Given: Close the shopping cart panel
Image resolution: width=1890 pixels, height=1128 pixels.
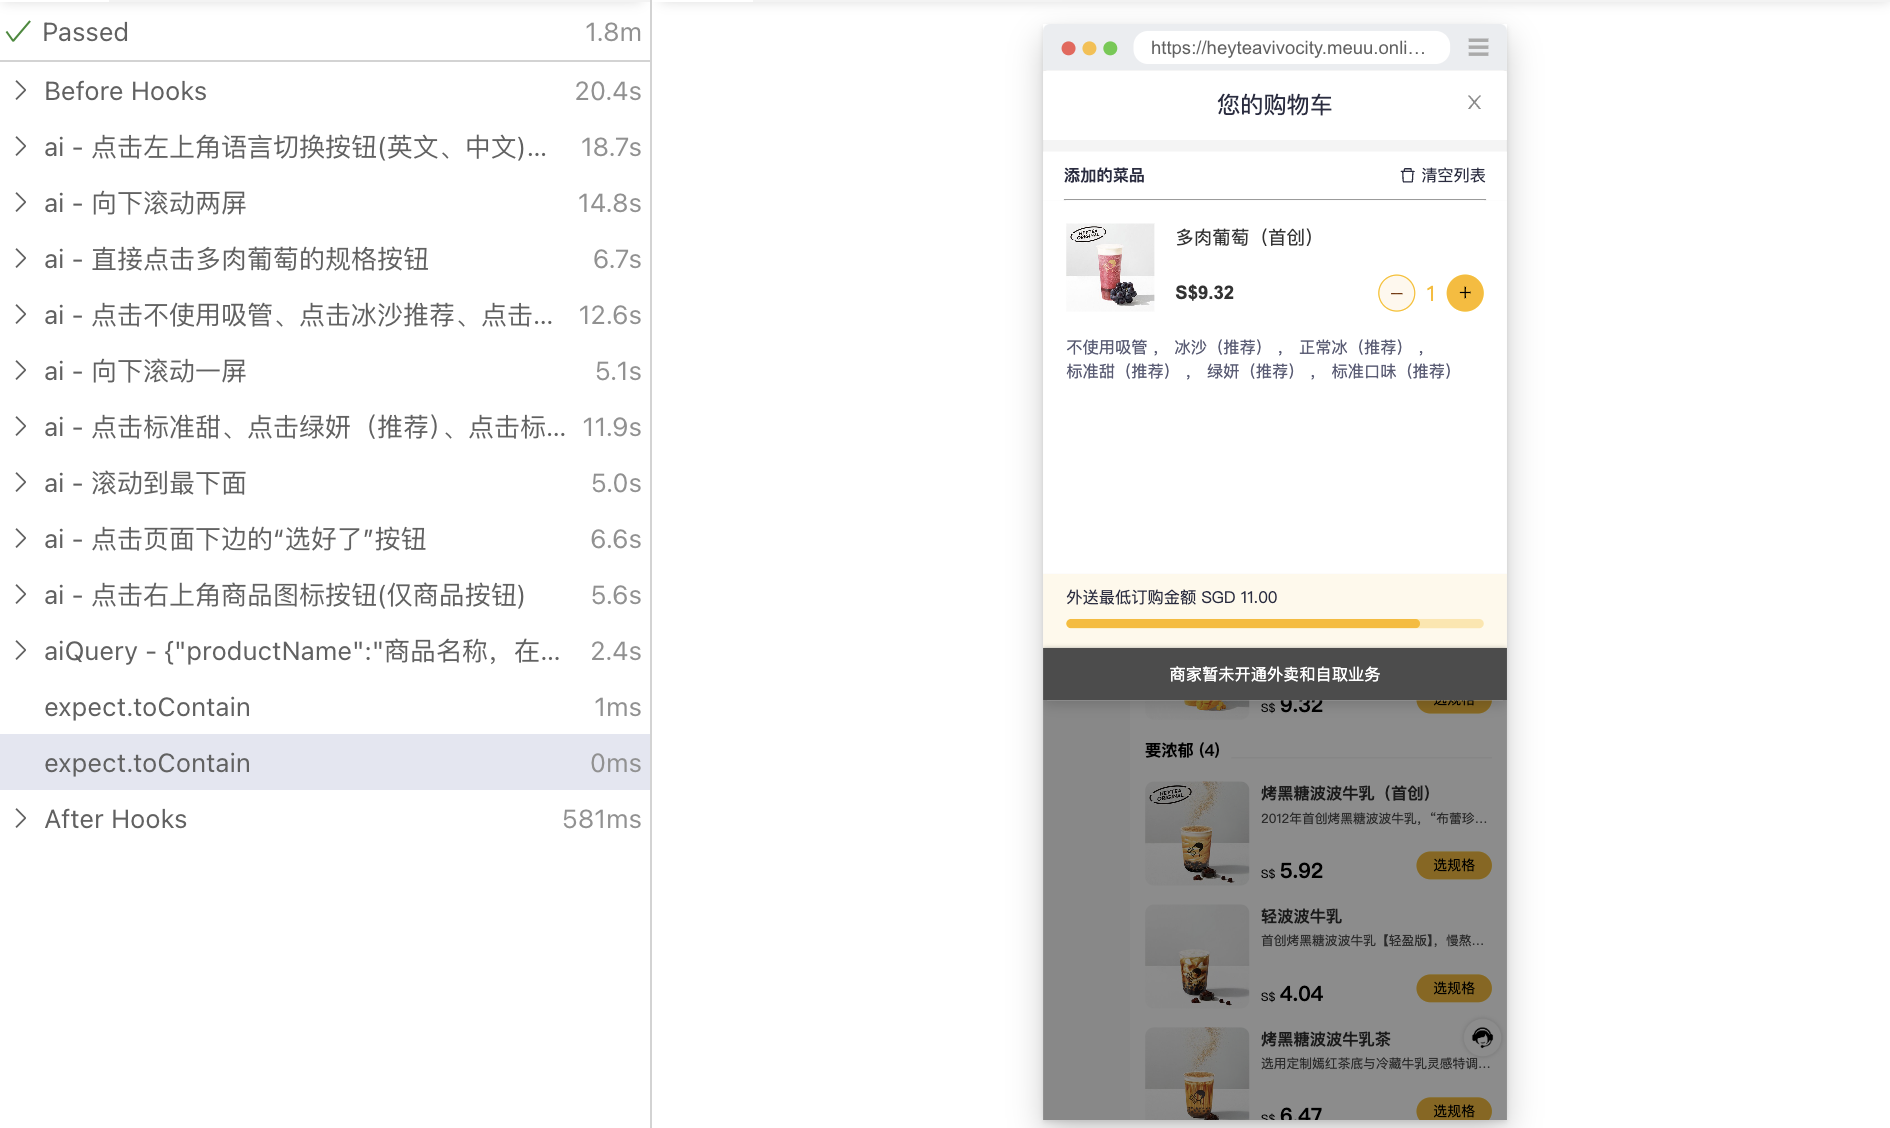Looking at the screenshot, I should [1473, 103].
